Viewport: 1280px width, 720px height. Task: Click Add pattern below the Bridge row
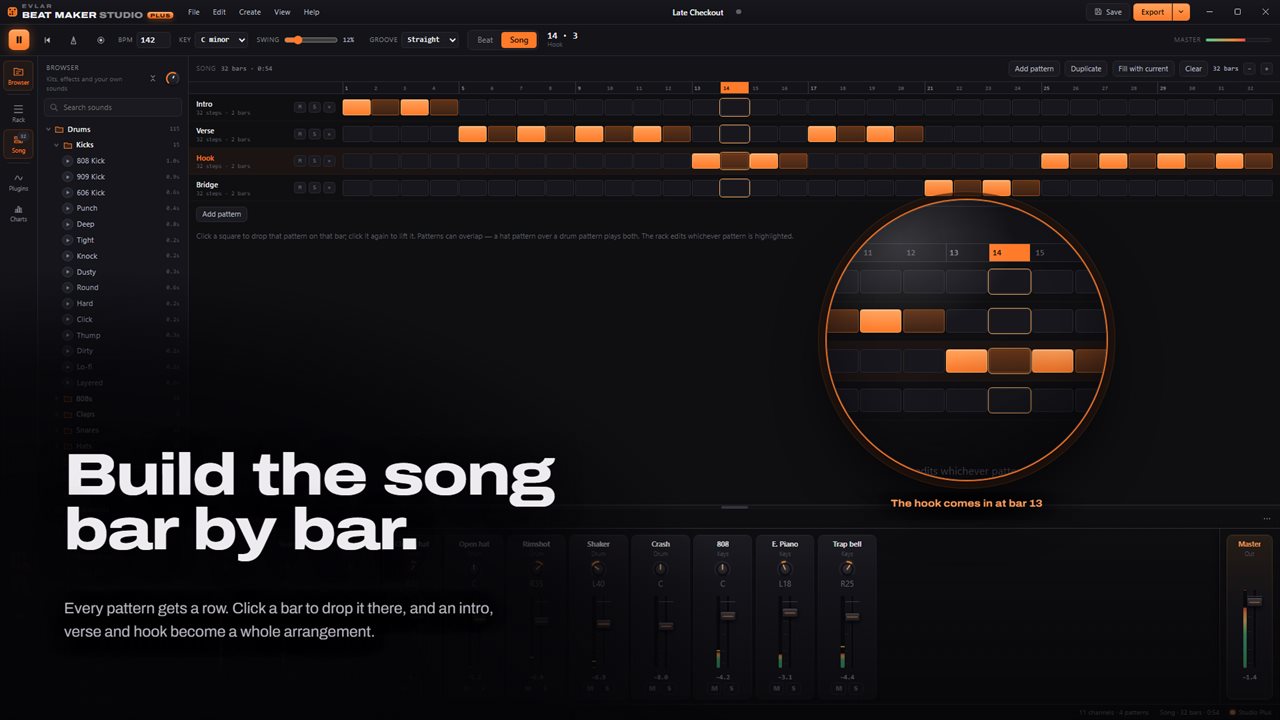click(222, 214)
